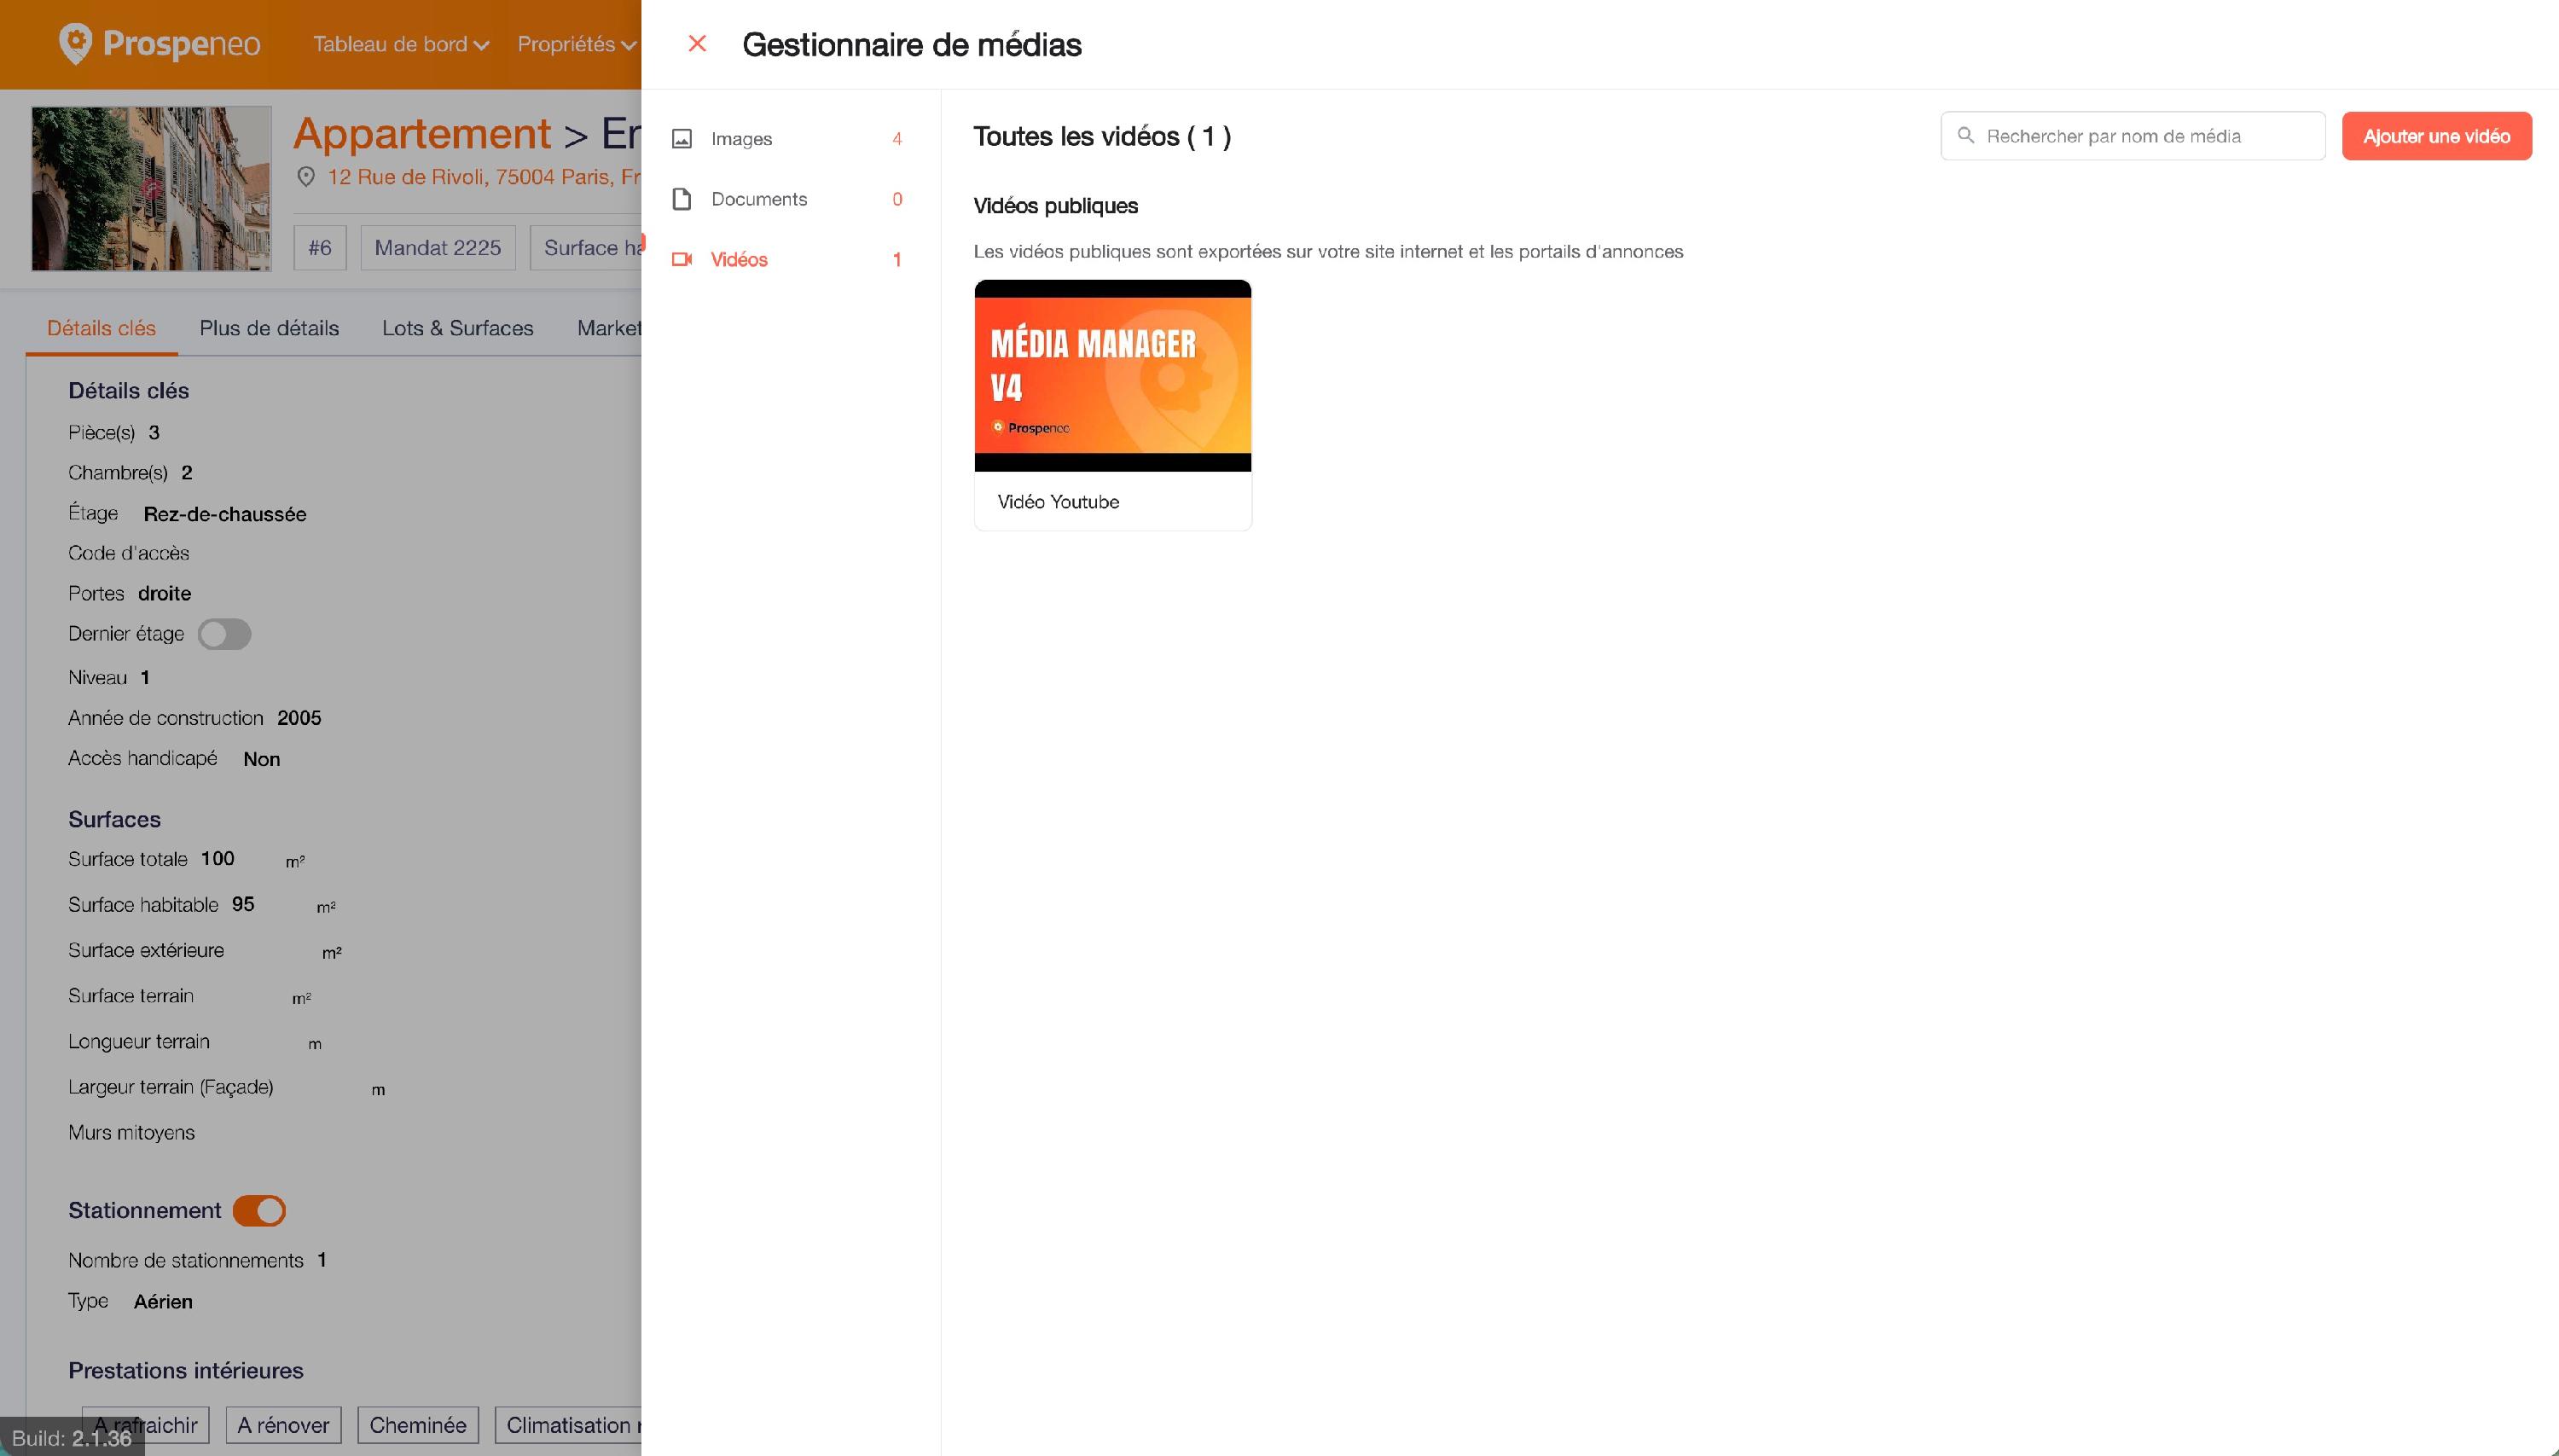Click the Images picture icon
2559x1456 pixels.
tap(682, 139)
